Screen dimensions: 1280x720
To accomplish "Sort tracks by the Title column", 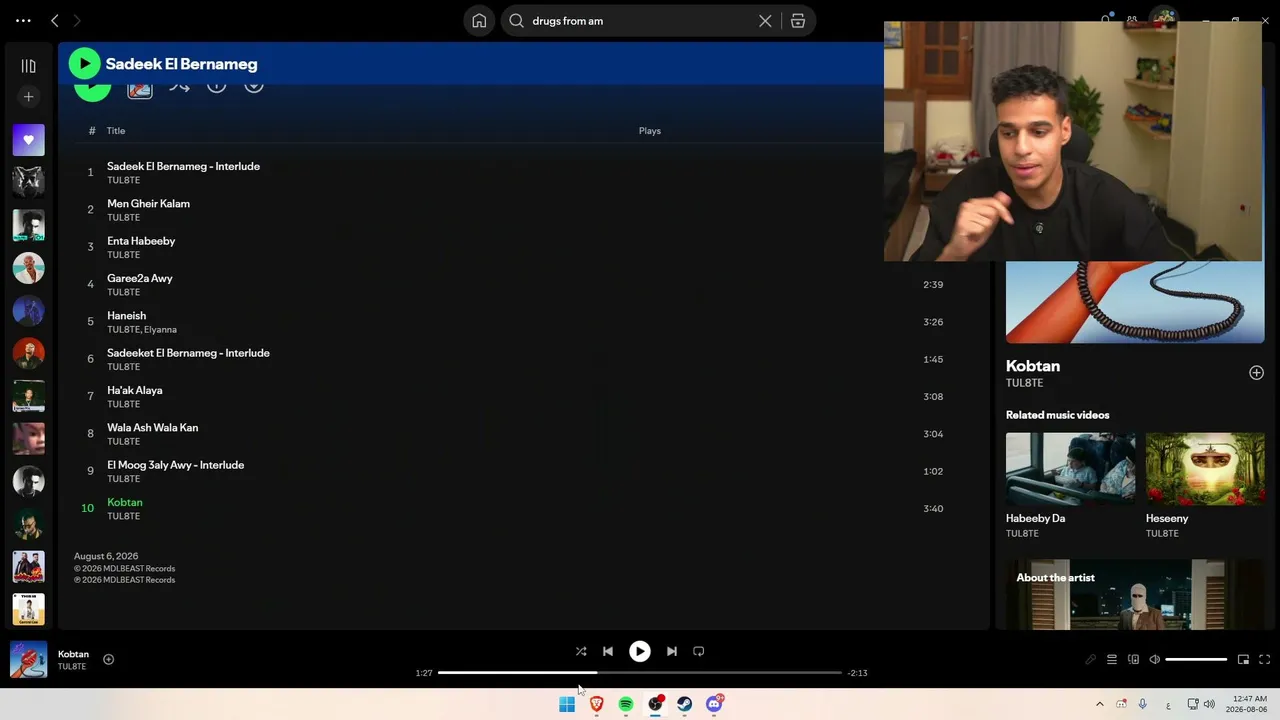I will [x=116, y=131].
